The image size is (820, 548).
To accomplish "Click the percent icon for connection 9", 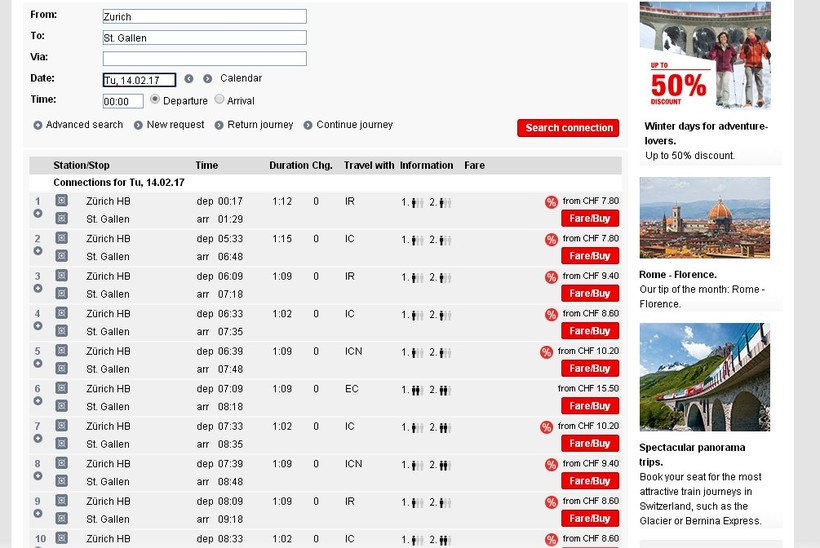I will click(551, 502).
